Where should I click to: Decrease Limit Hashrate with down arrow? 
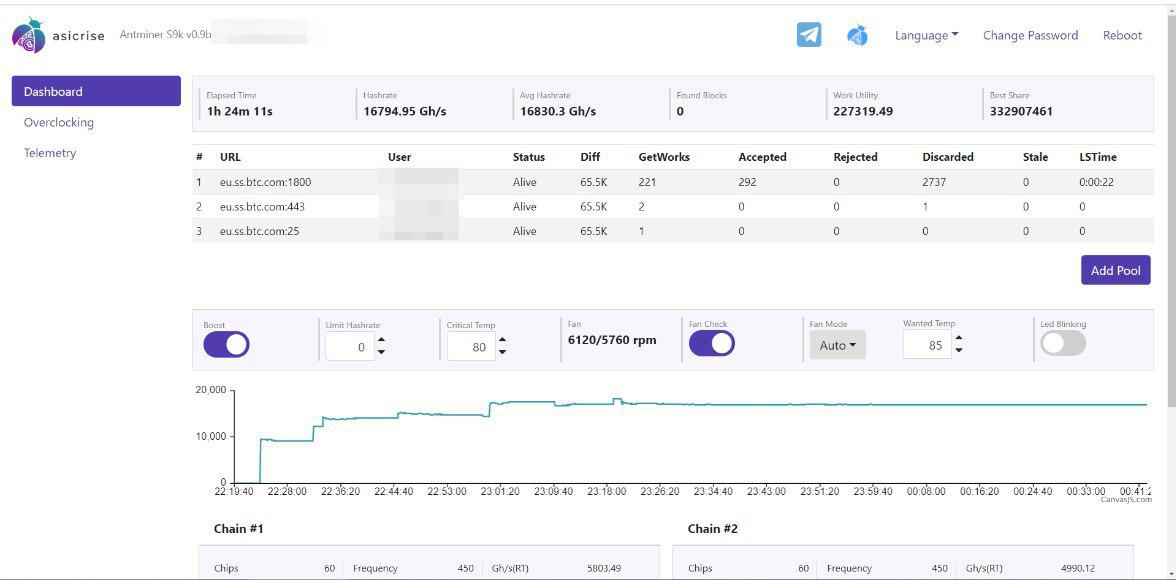click(x=381, y=352)
